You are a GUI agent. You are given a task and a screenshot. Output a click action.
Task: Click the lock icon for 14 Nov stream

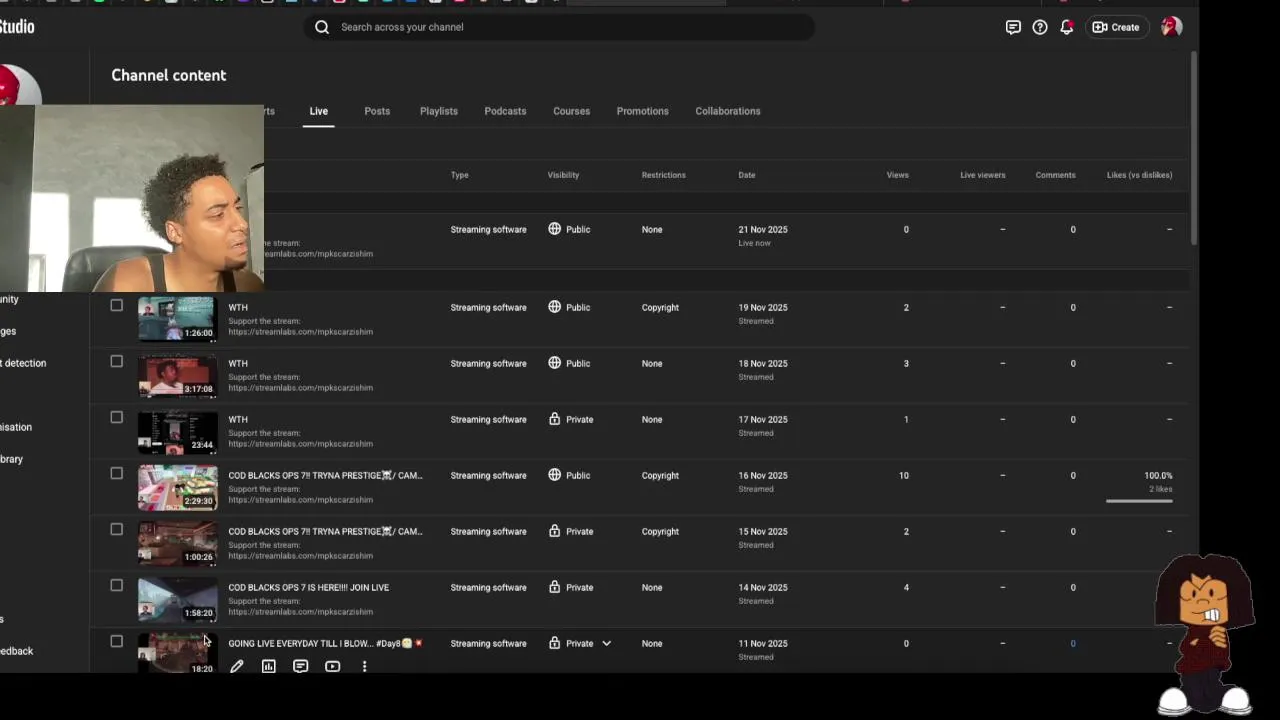pyautogui.click(x=554, y=587)
